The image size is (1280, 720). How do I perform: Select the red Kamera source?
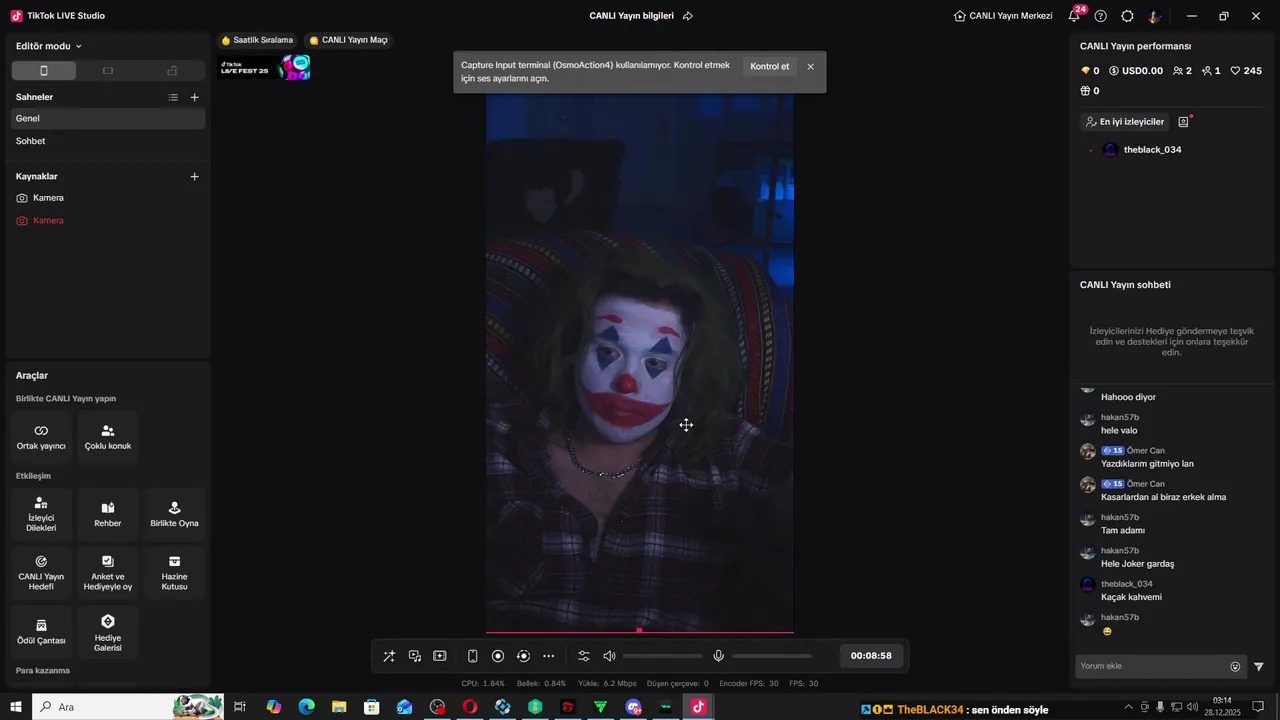108,220
